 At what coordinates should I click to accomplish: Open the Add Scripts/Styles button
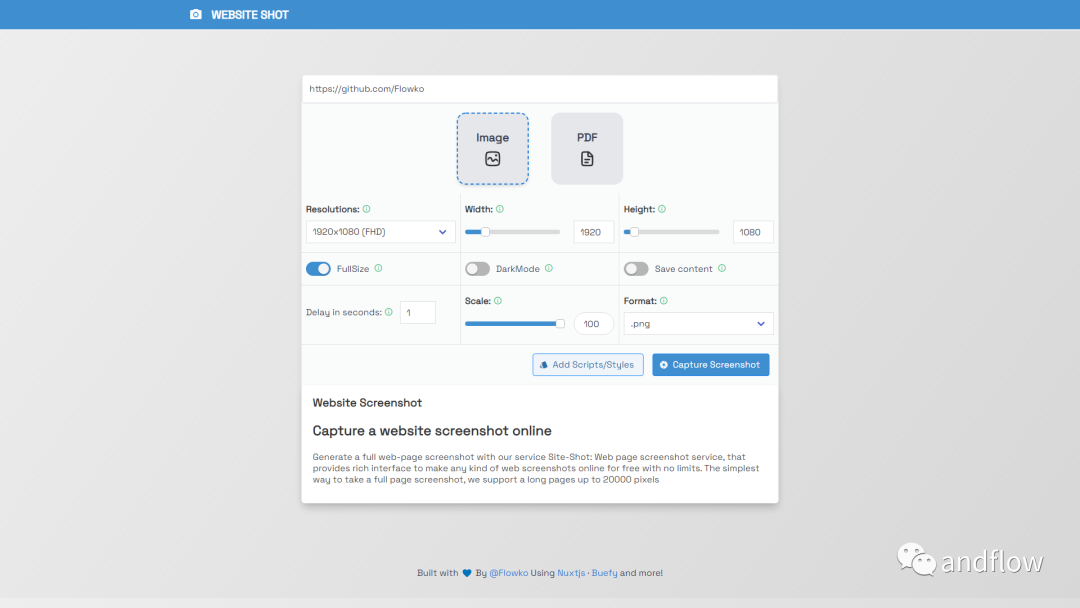pos(588,365)
